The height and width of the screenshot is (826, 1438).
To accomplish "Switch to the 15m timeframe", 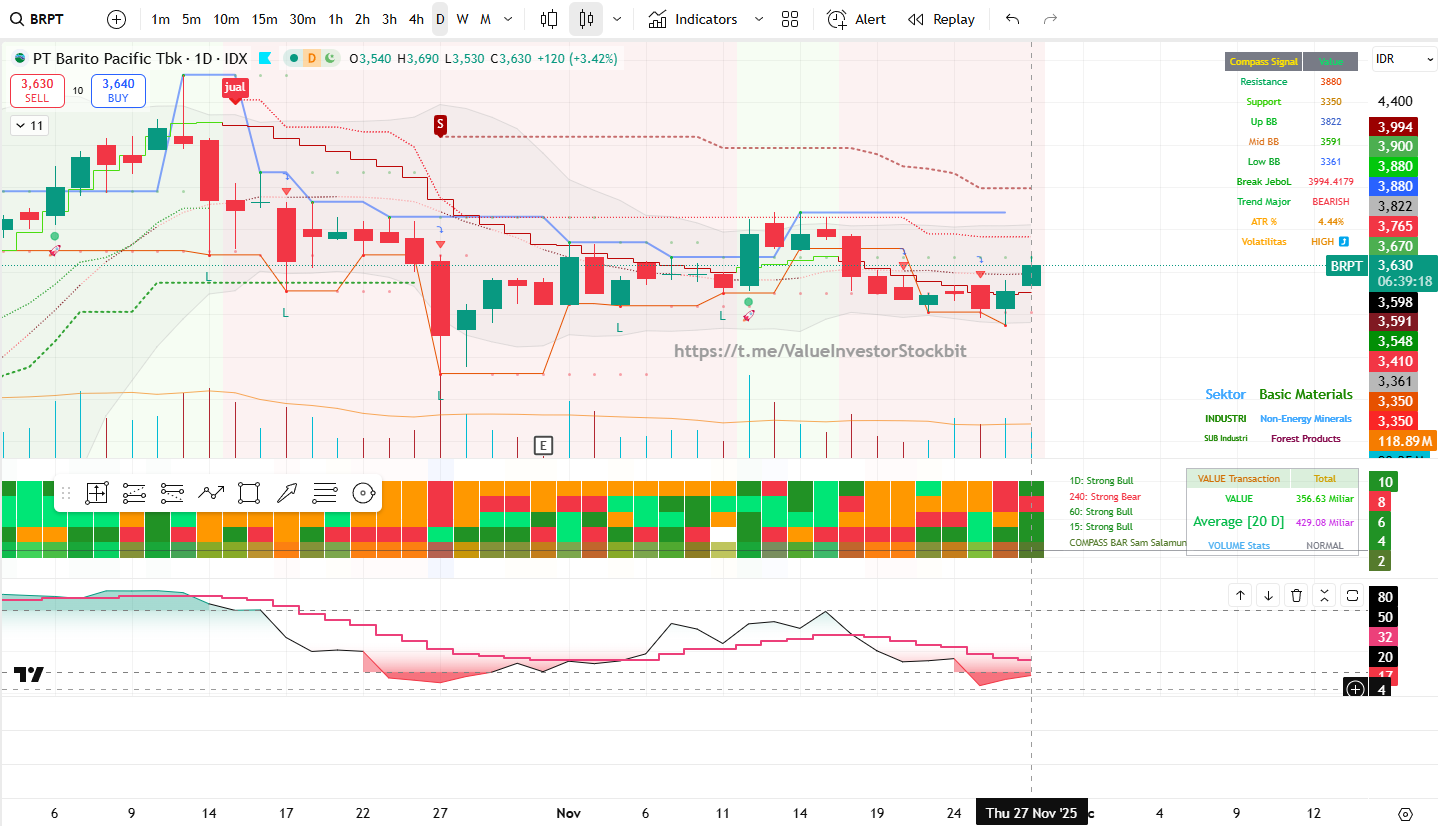I will point(264,19).
